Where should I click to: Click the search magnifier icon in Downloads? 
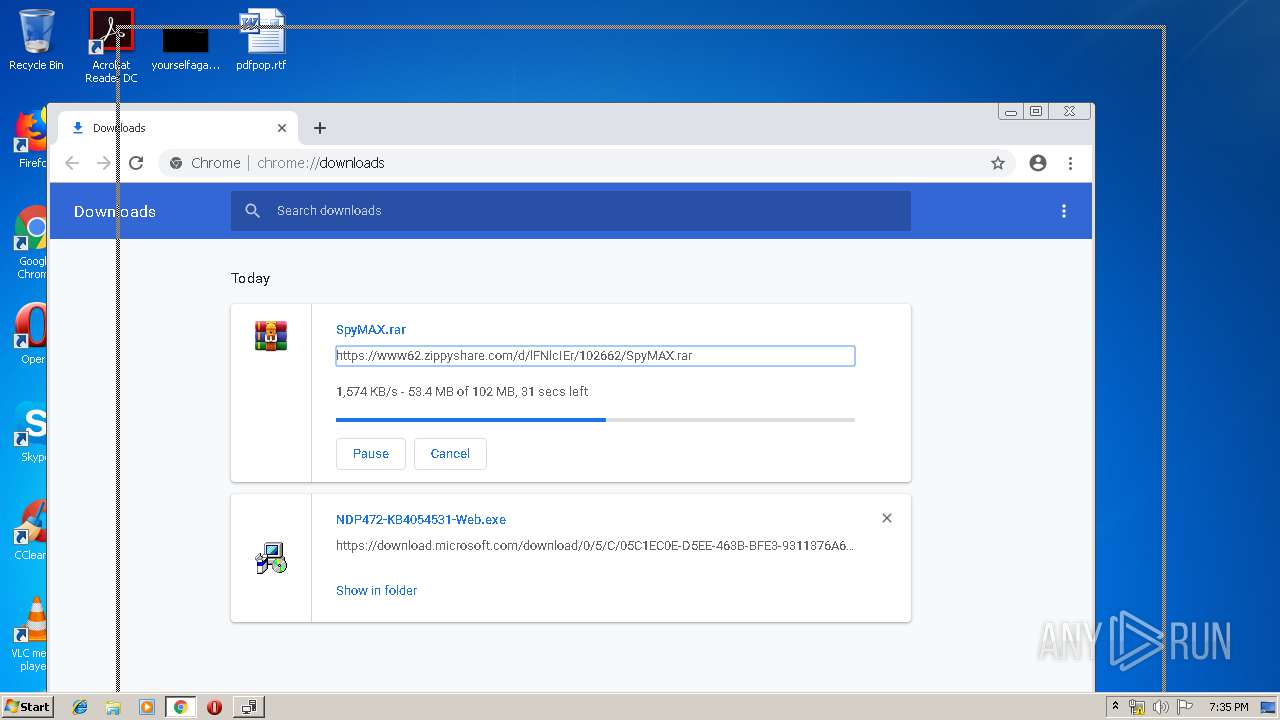(253, 211)
